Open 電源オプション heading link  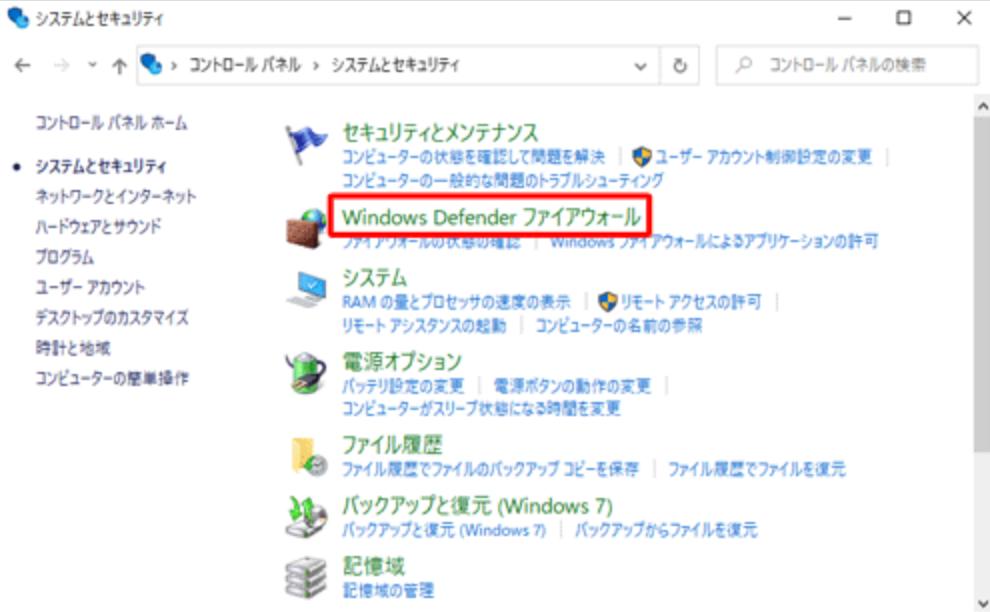(402, 361)
